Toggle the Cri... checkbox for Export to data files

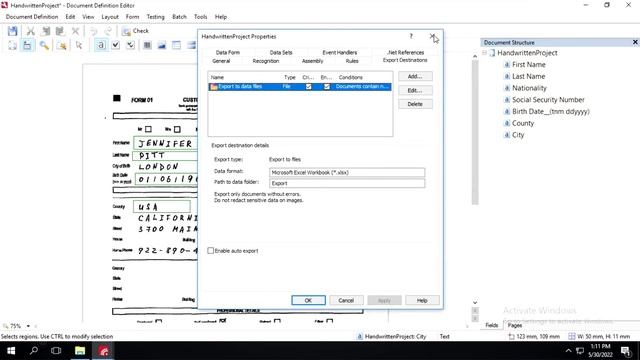[x=309, y=87]
